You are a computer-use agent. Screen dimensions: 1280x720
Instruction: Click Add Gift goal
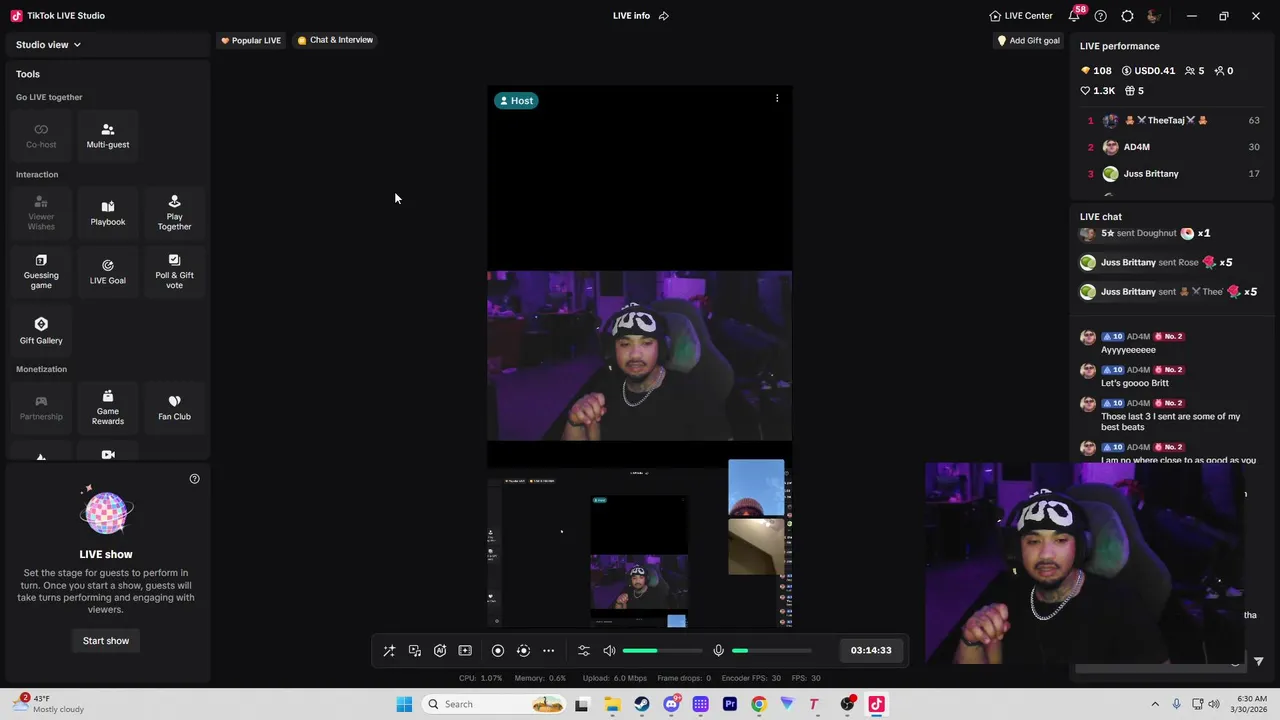click(1028, 41)
